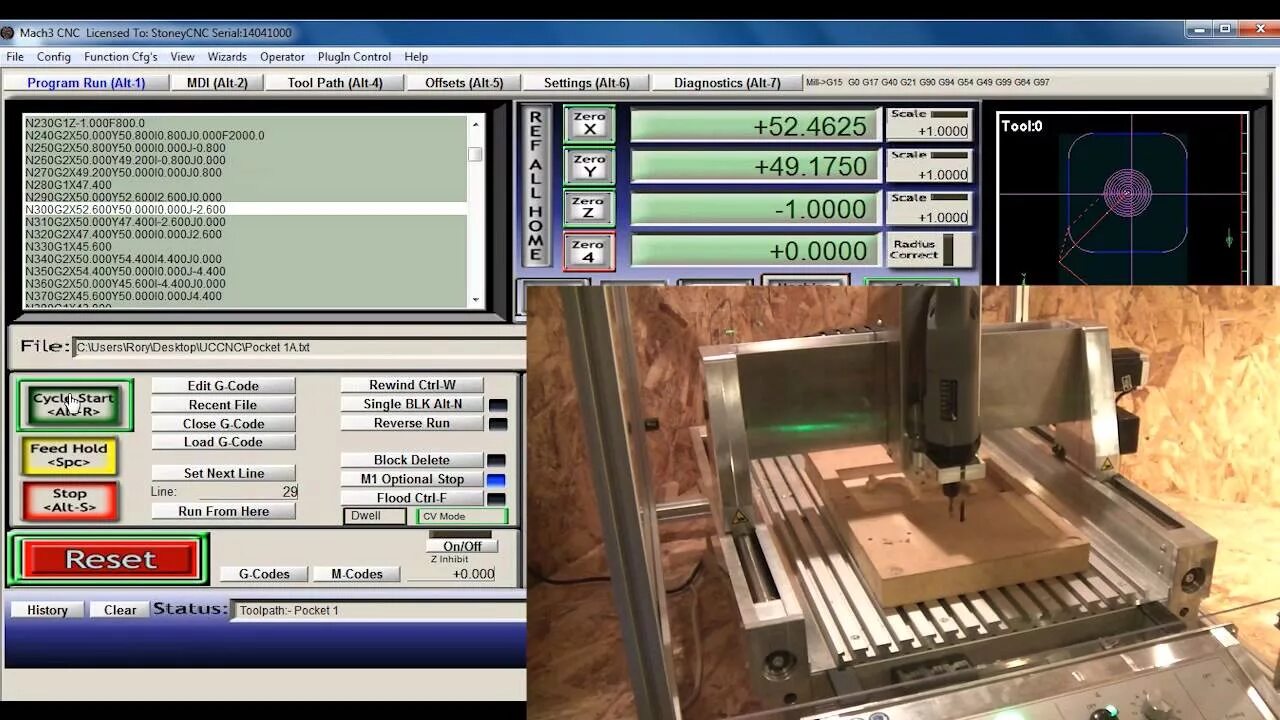
Task: Click the X axis DRO value +52.4625
Action: pos(754,126)
